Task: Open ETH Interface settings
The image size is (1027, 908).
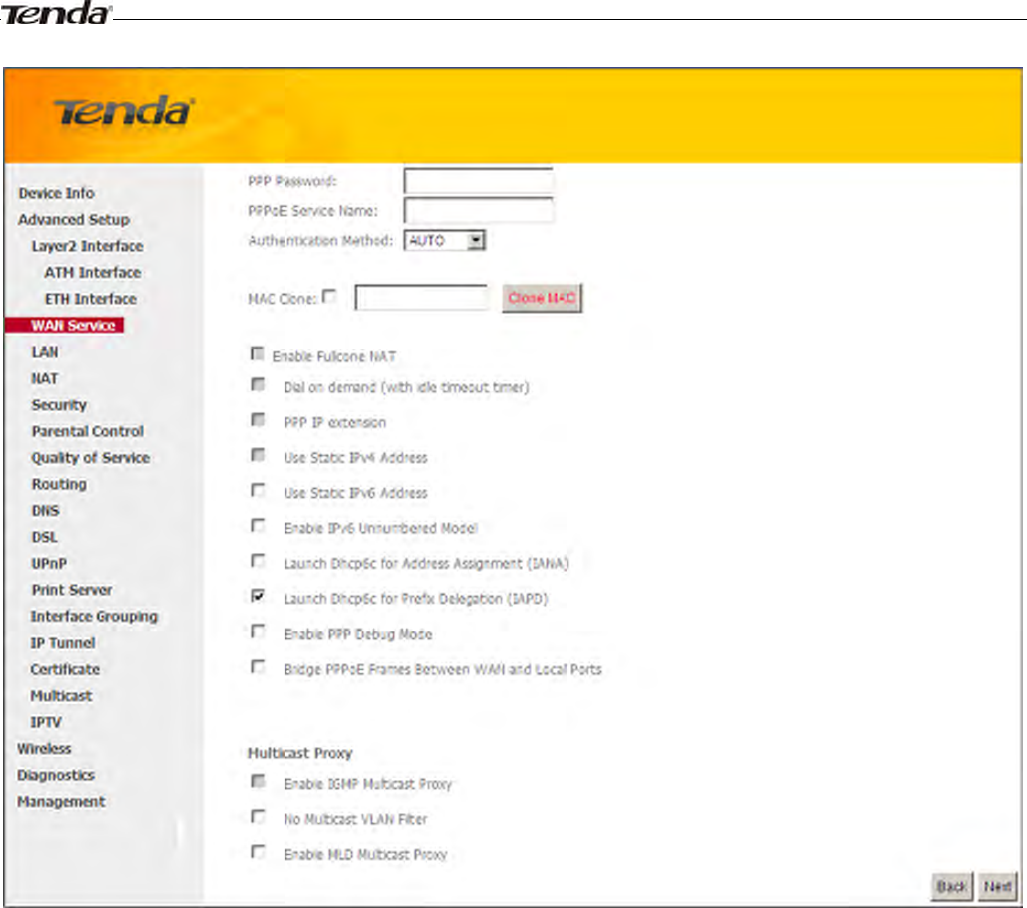Action: 90,299
